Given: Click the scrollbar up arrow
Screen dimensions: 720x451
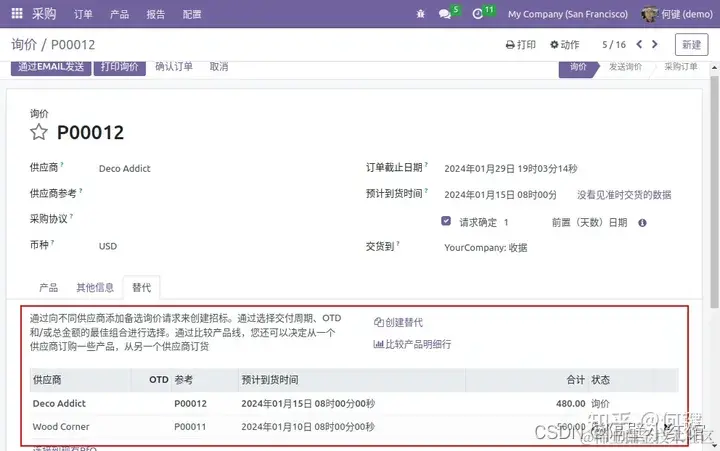Looking at the screenshot, I should pyautogui.click(x=714, y=68).
